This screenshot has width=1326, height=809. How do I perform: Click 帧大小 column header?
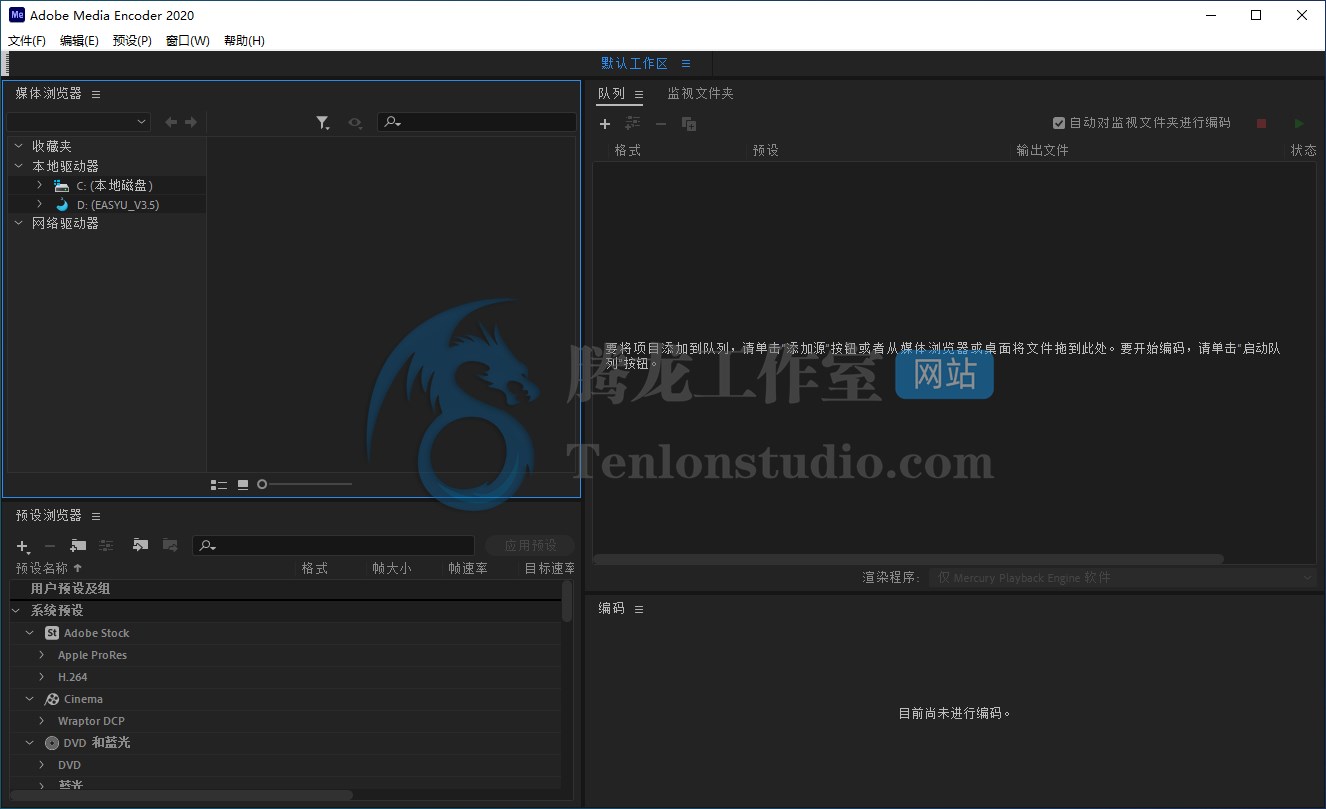click(391, 568)
